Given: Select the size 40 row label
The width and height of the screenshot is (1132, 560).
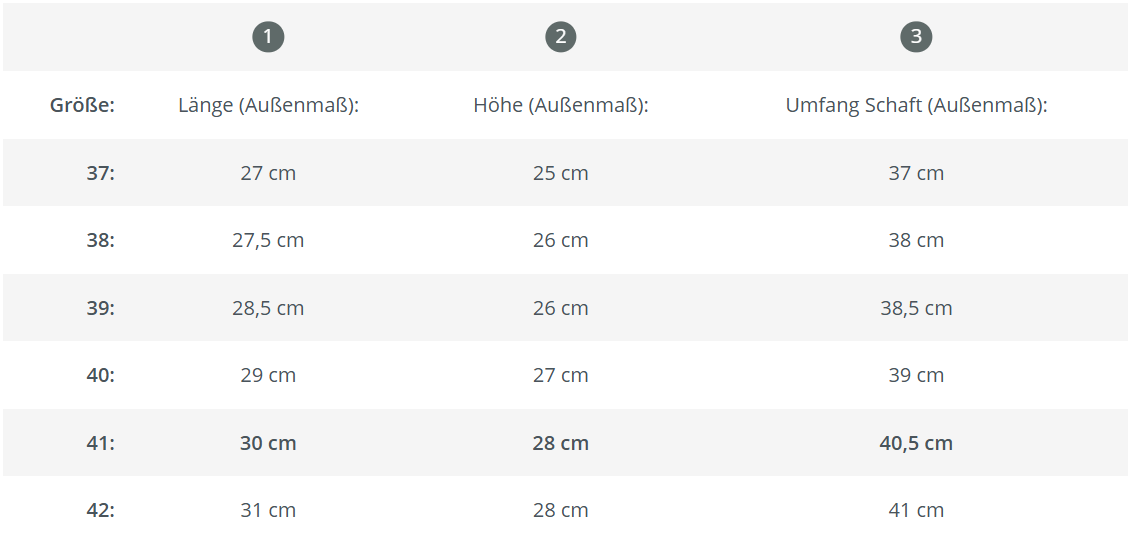Looking at the screenshot, I should tap(100, 375).
